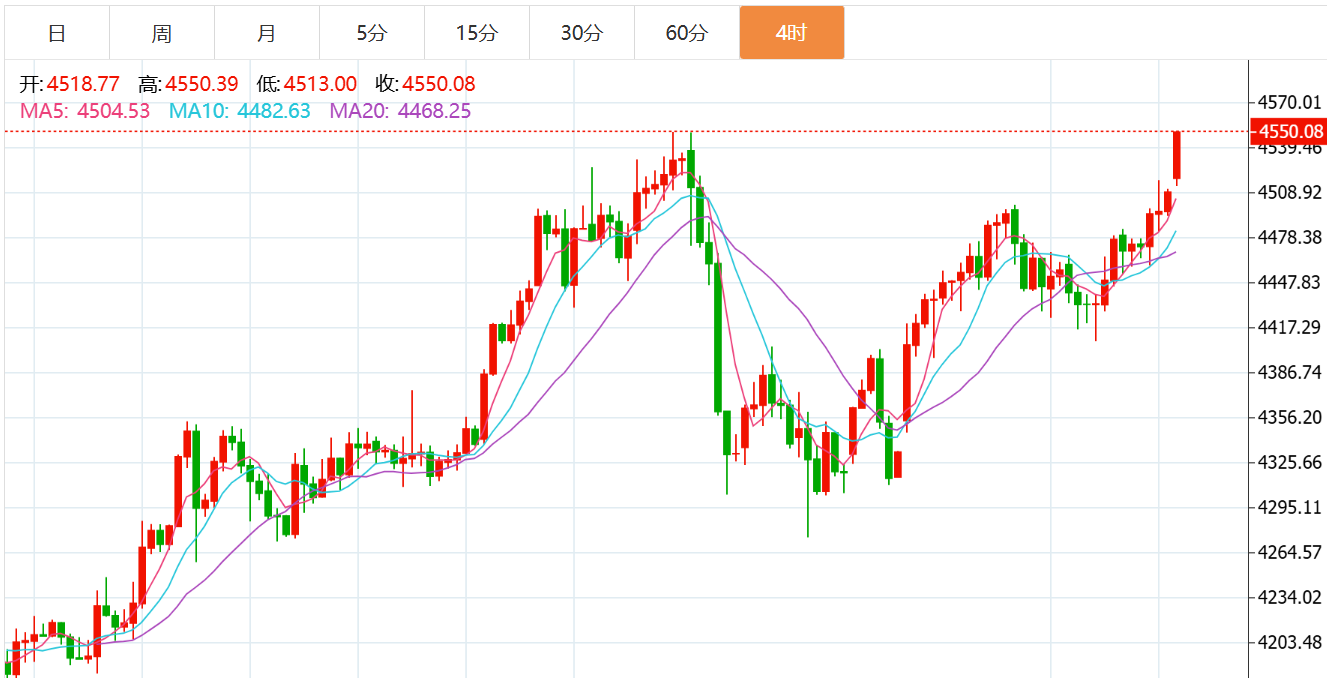
Task: Click the 4203.48 price axis label
Action: click(1291, 642)
